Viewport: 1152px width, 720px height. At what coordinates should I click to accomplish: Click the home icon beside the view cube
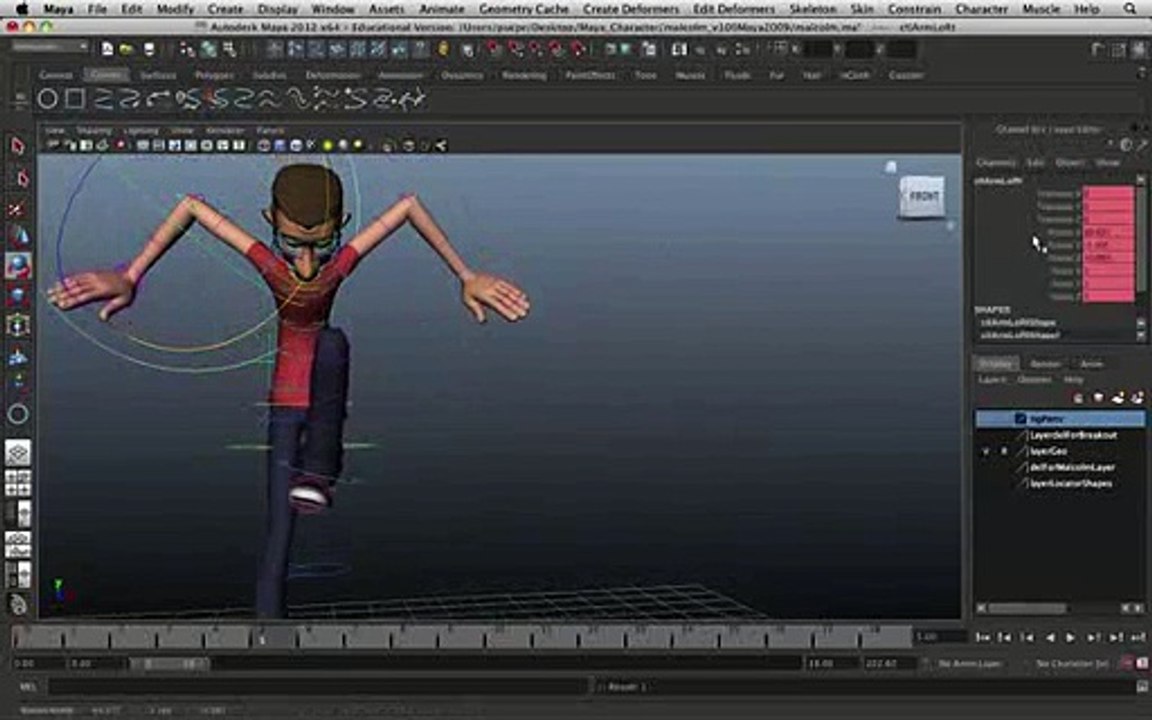point(890,167)
